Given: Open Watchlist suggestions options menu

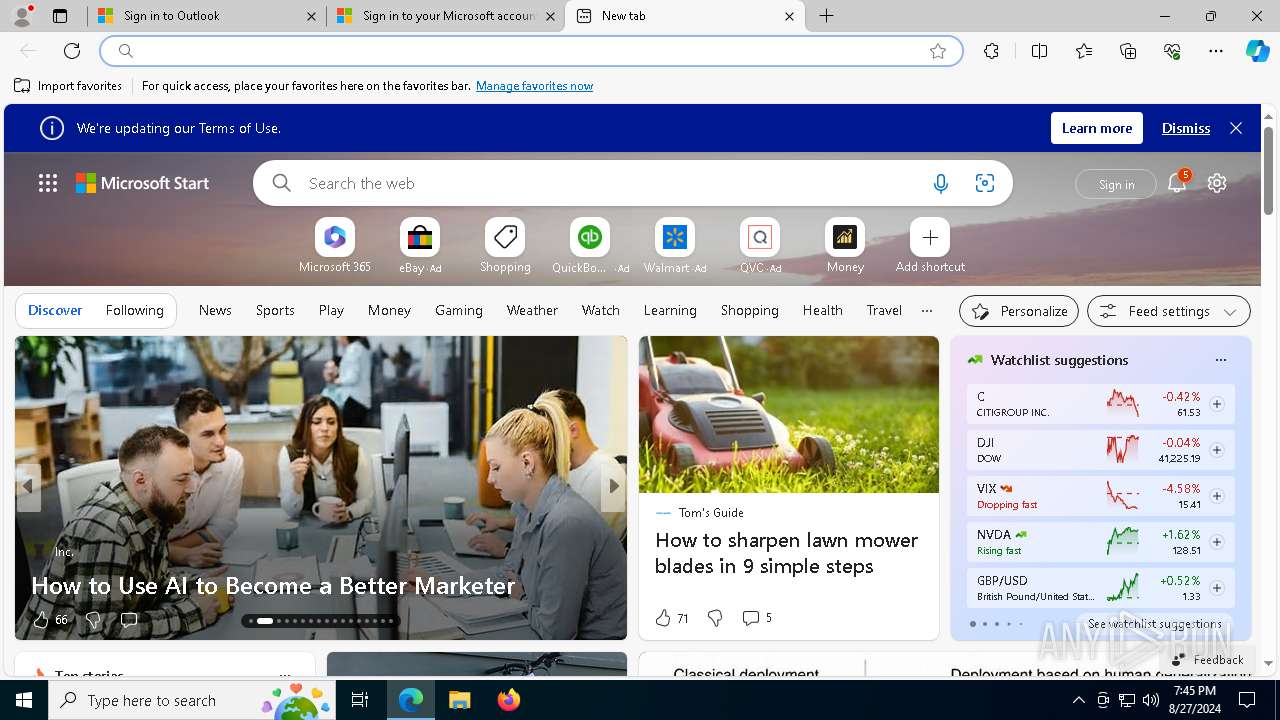Looking at the screenshot, I should 1220,360.
